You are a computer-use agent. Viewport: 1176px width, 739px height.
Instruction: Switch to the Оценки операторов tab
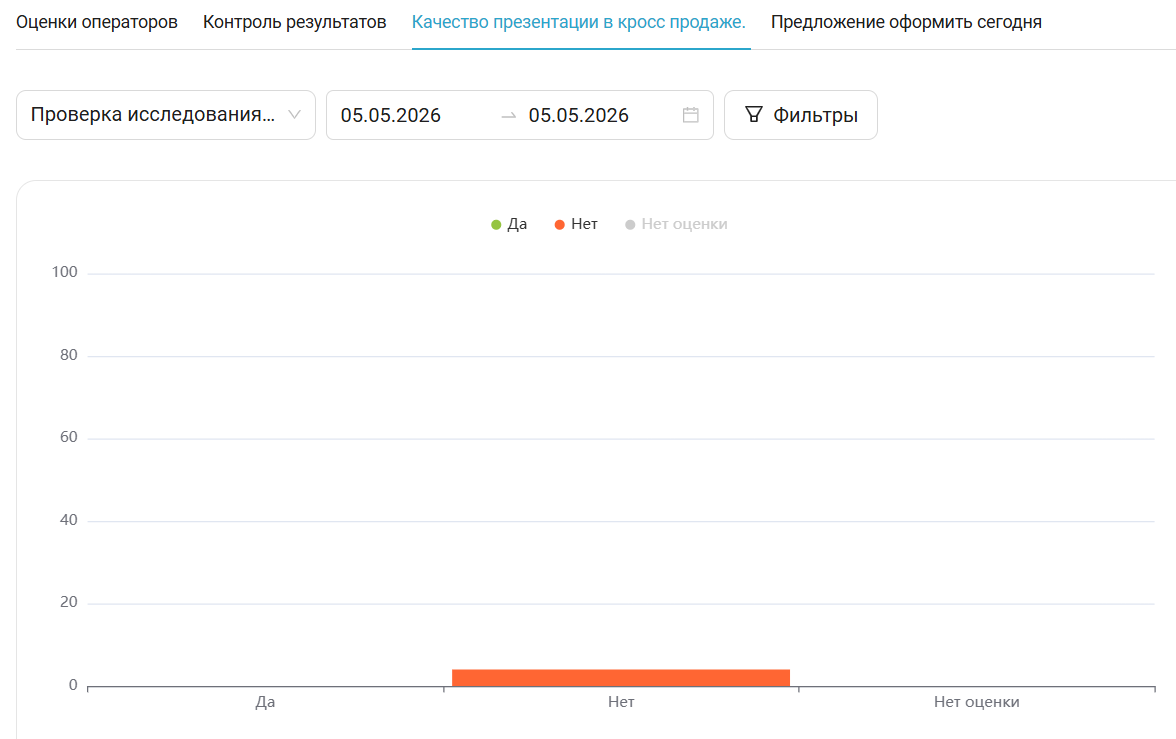point(97,23)
